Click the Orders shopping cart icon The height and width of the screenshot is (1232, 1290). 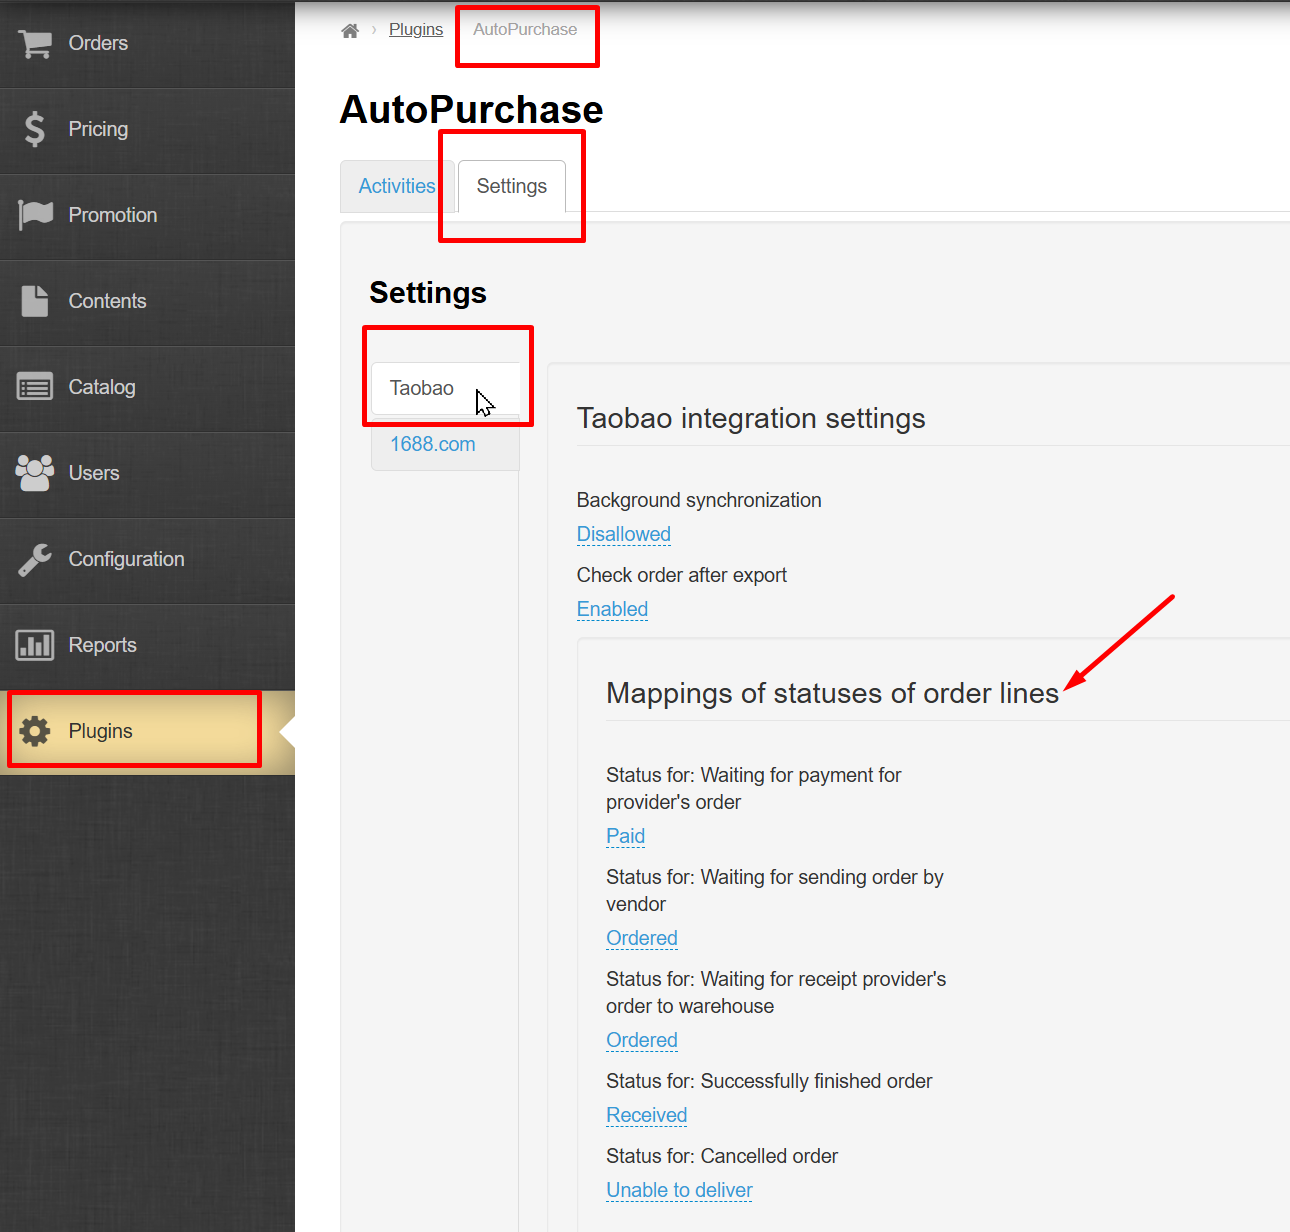[35, 43]
